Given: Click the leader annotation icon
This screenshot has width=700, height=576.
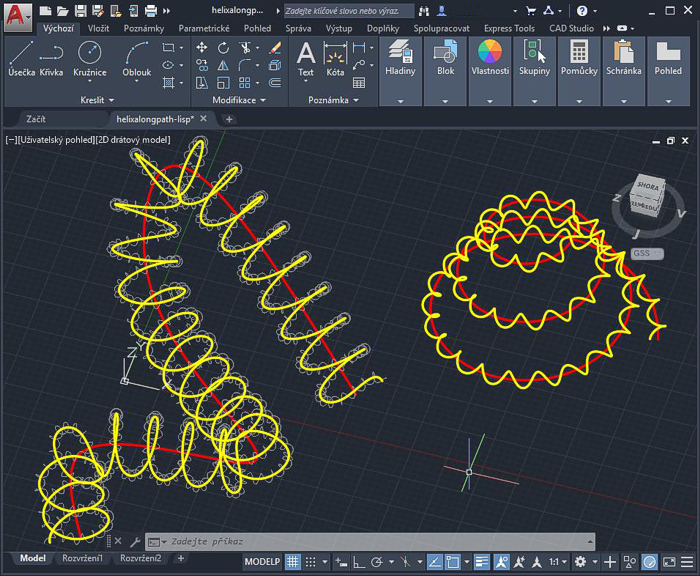Looking at the screenshot, I should [x=358, y=65].
